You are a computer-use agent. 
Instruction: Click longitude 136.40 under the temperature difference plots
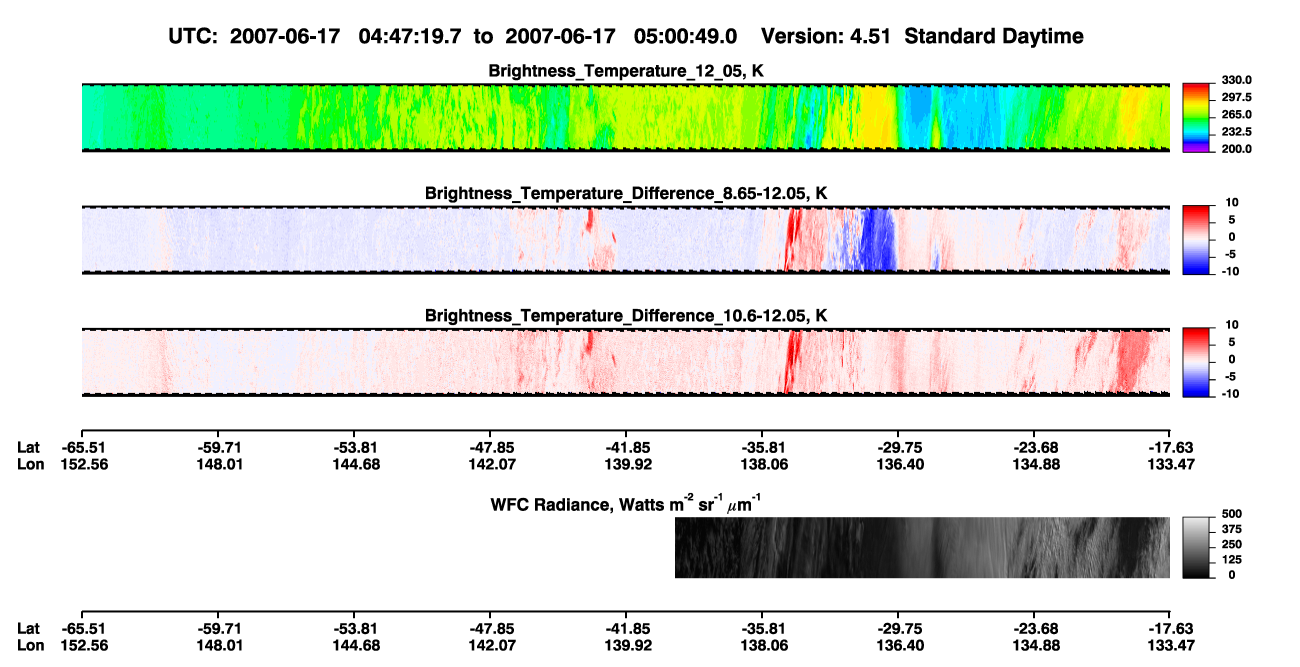click(898, 464)
